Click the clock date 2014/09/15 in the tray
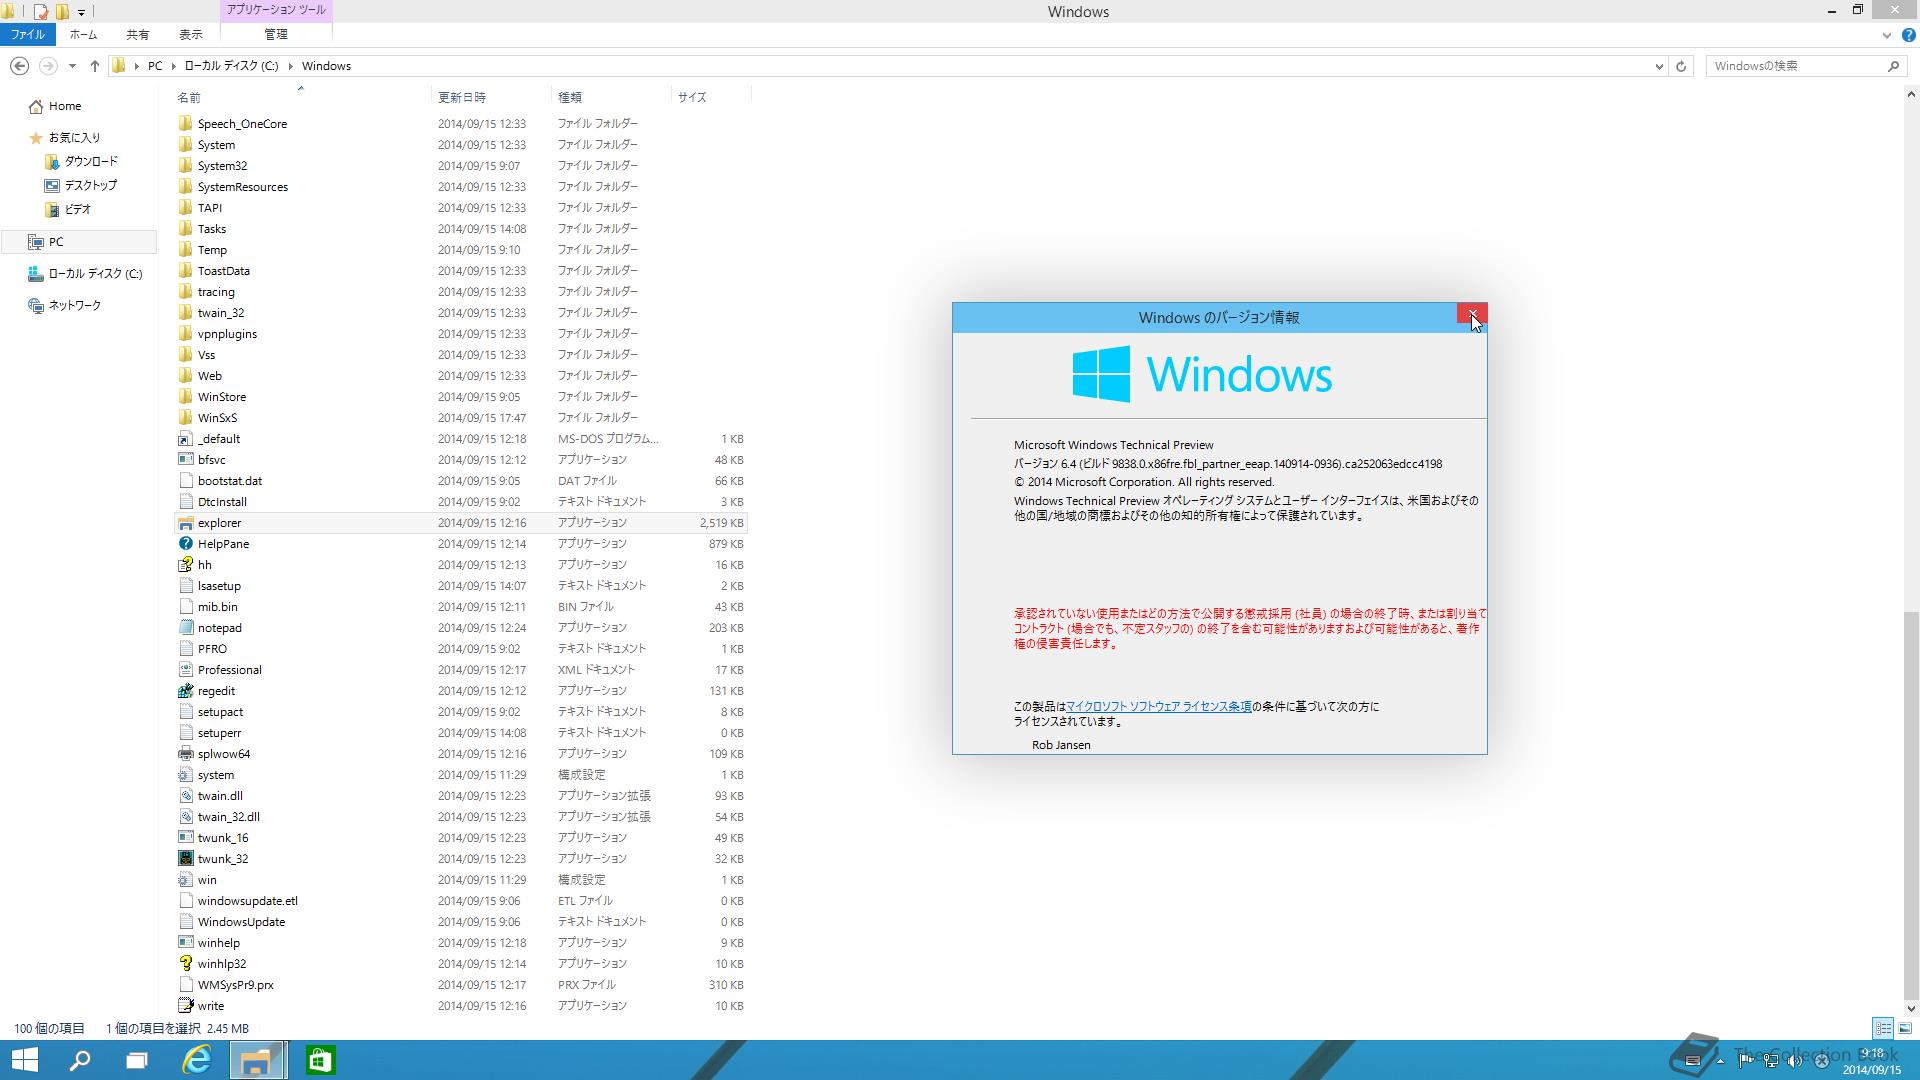 (x=1872, y=1069)
